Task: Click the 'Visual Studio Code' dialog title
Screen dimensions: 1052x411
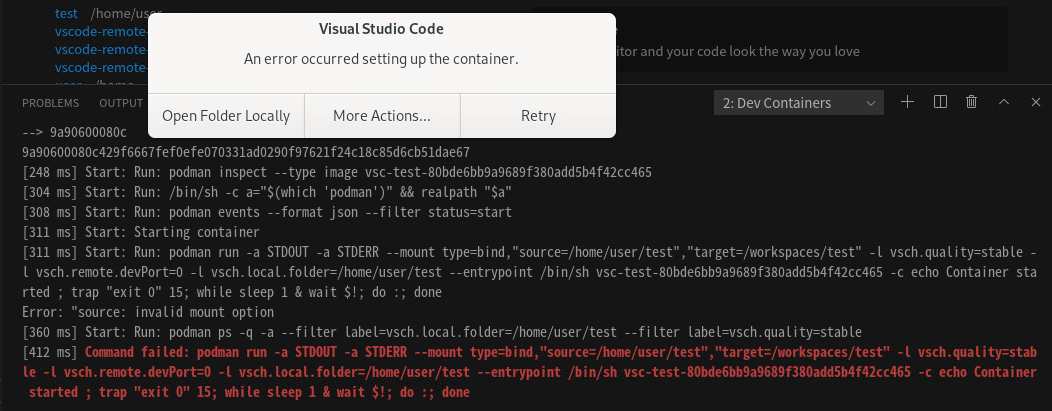Action: point(381,28)
